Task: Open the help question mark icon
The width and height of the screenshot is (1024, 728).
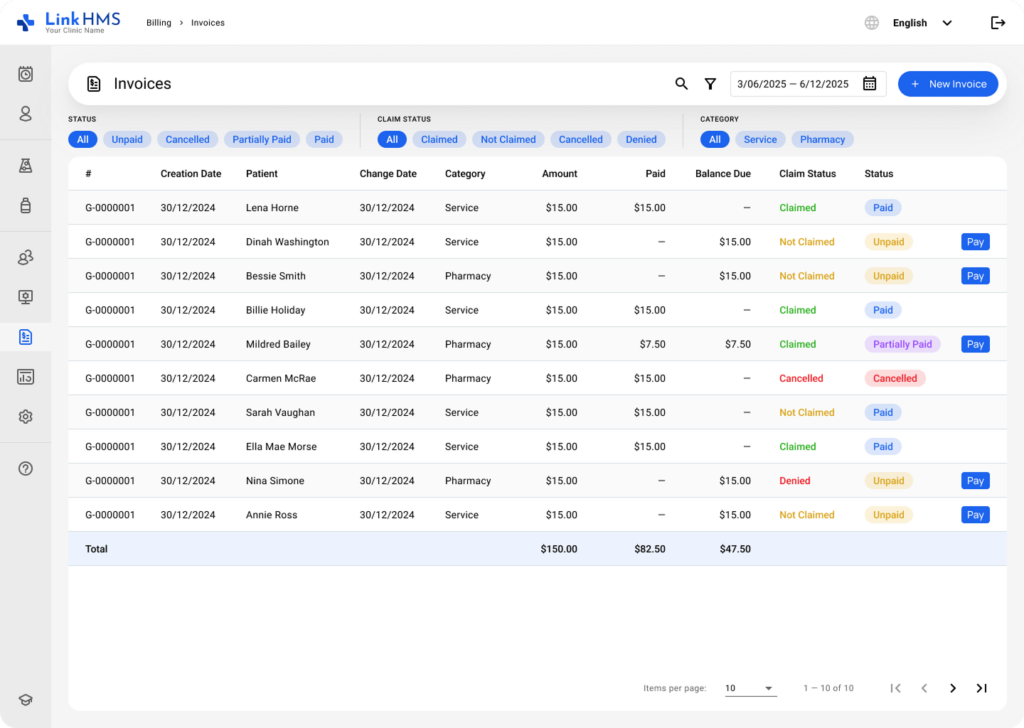Action: pos(25,468)
